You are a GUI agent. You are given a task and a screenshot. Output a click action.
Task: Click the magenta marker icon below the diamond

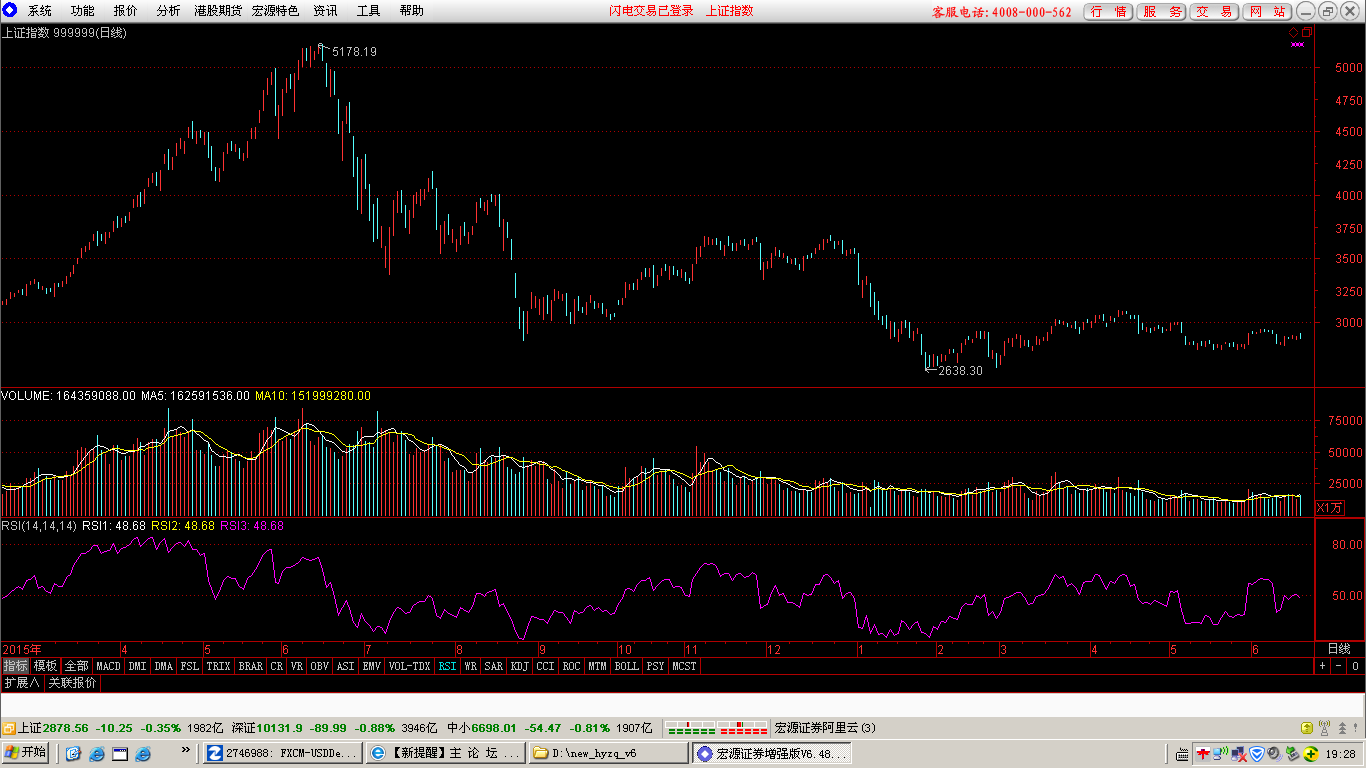(1298, 44)
